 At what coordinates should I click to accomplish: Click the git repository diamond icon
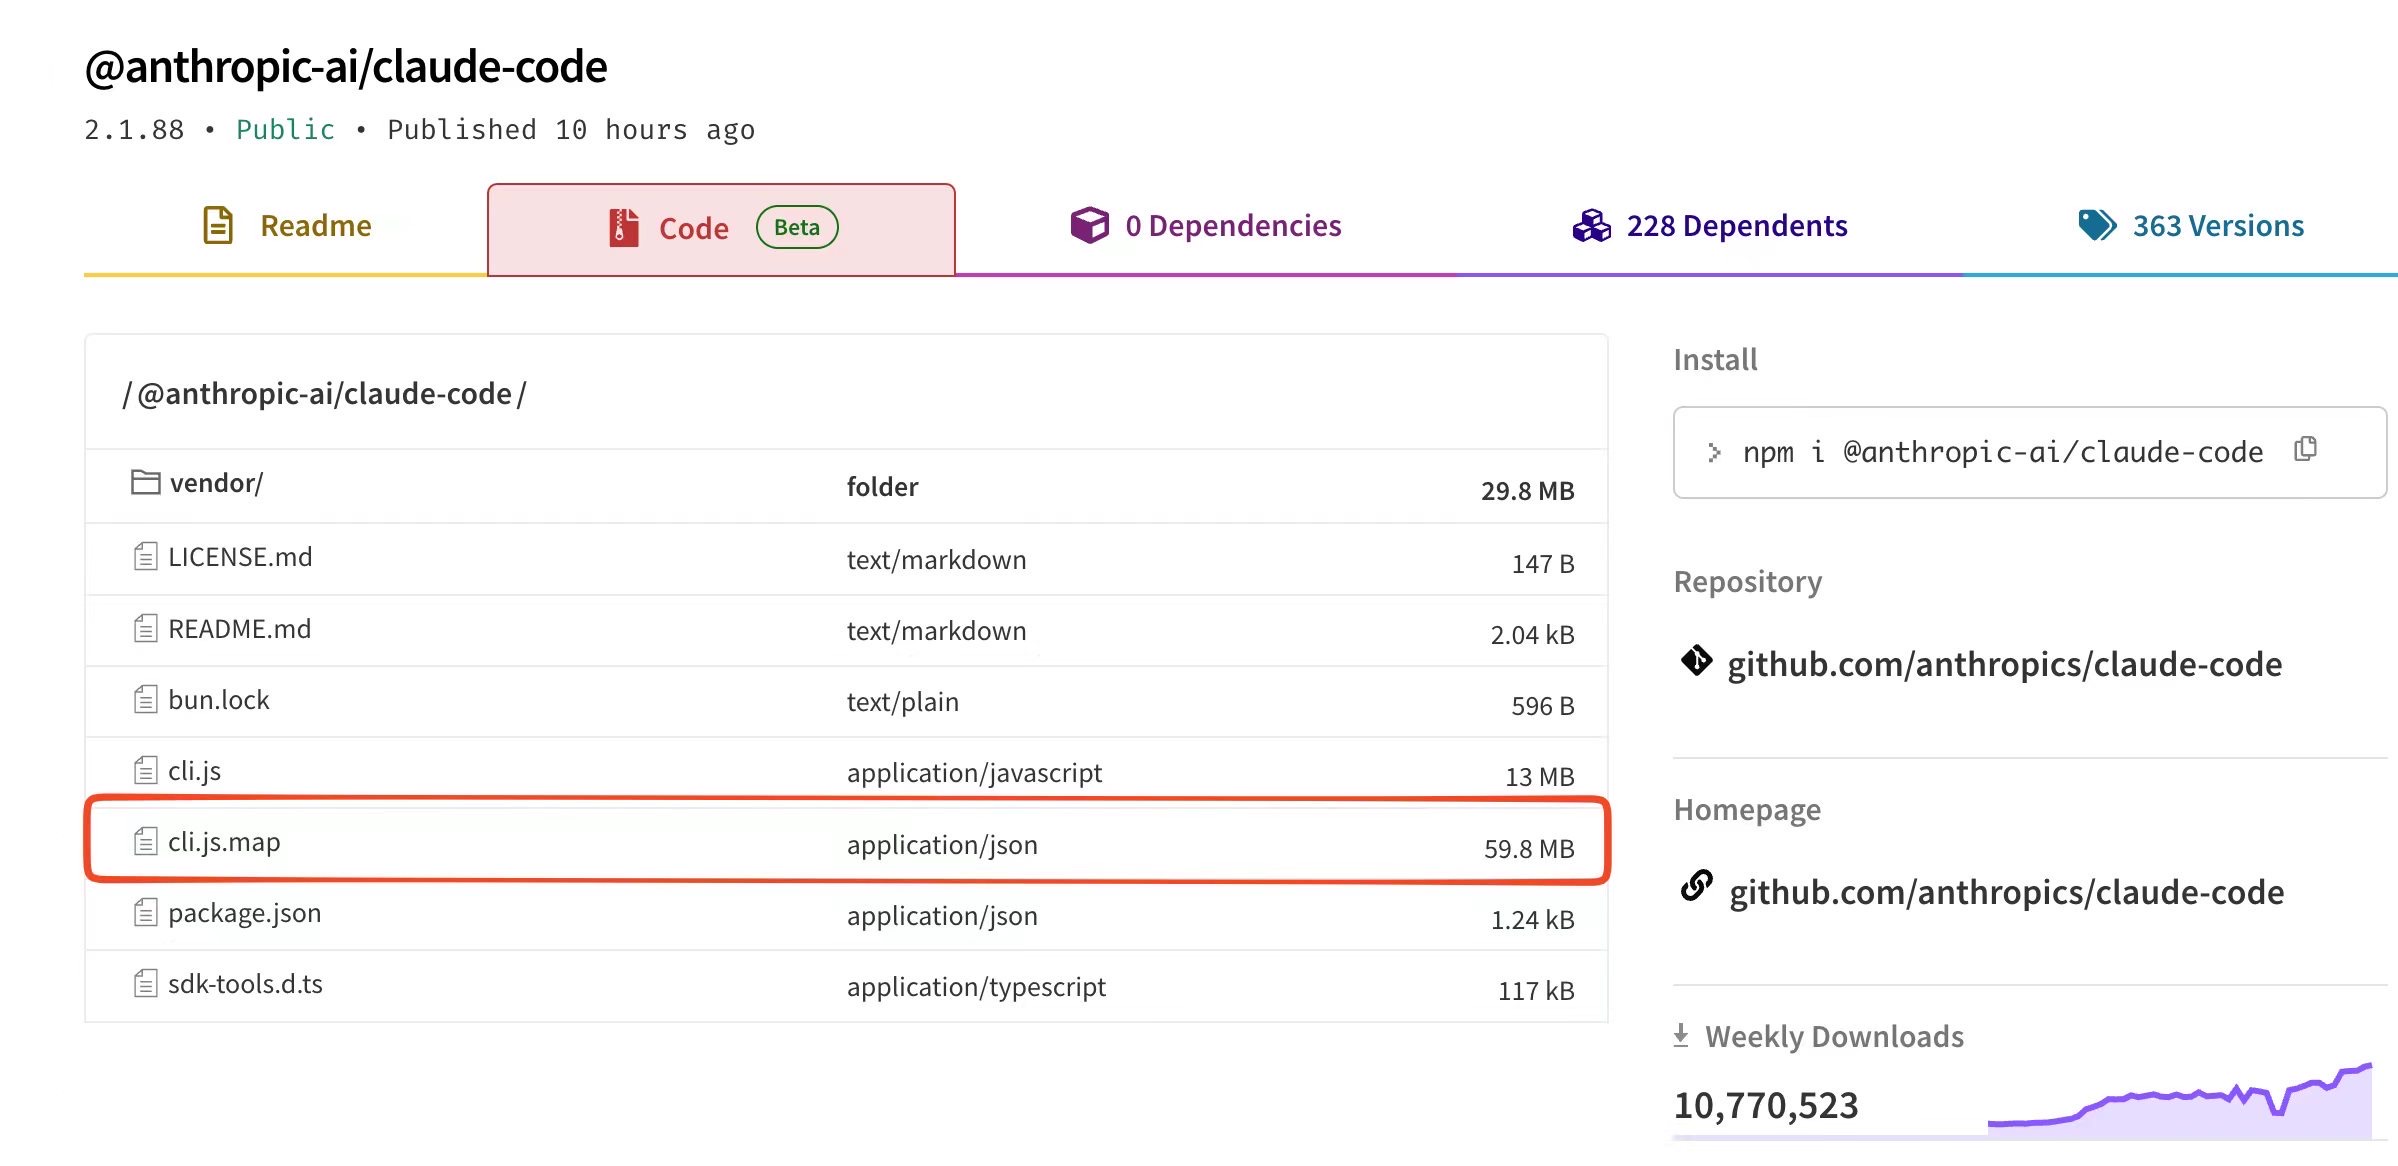[1696, 661]
